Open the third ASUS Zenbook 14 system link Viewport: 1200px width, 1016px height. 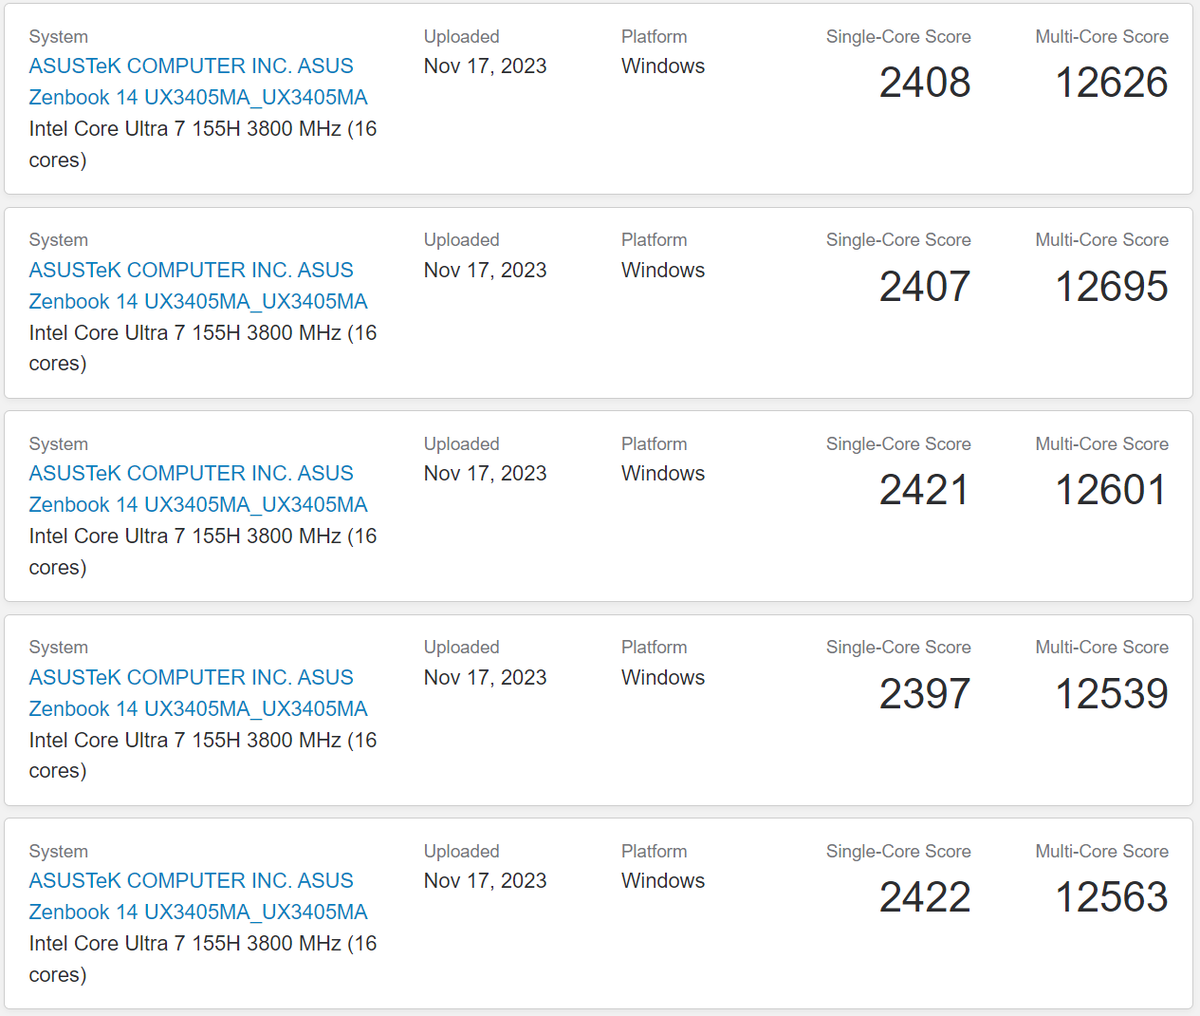[x=198, y=489]
